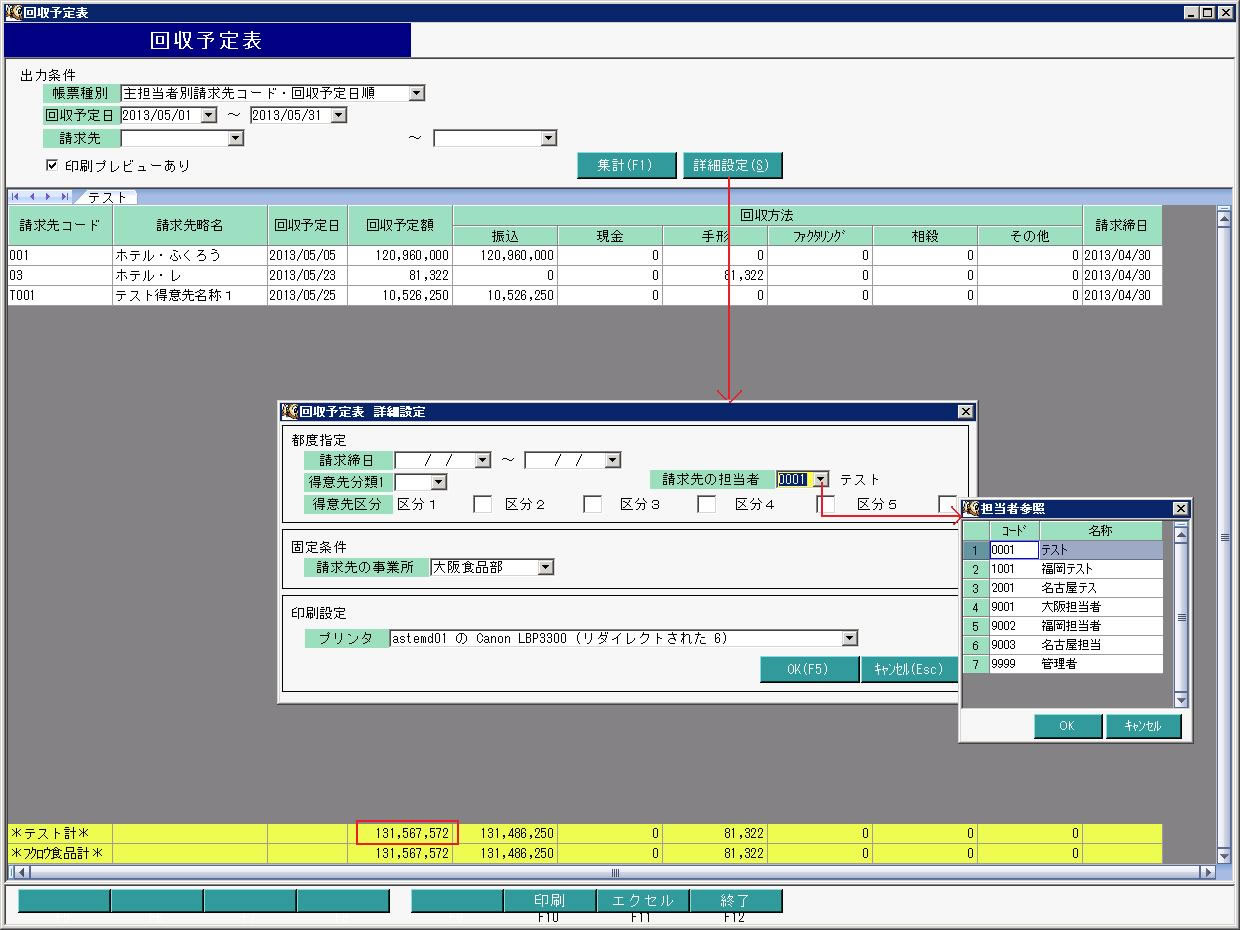Open 請求先の担当者 dropdown arrow
Image resolution: width=1240 pixels, height=930 pixels.
[820, 479]
